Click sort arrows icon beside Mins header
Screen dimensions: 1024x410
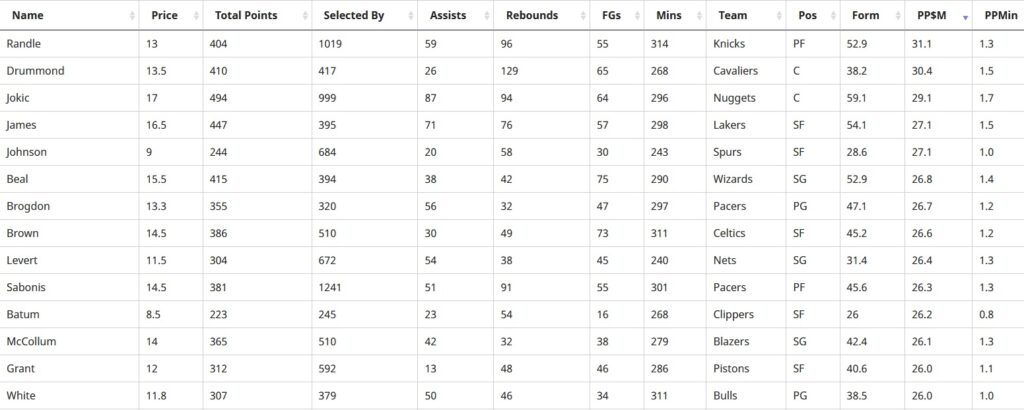click(x=699, y=16)
